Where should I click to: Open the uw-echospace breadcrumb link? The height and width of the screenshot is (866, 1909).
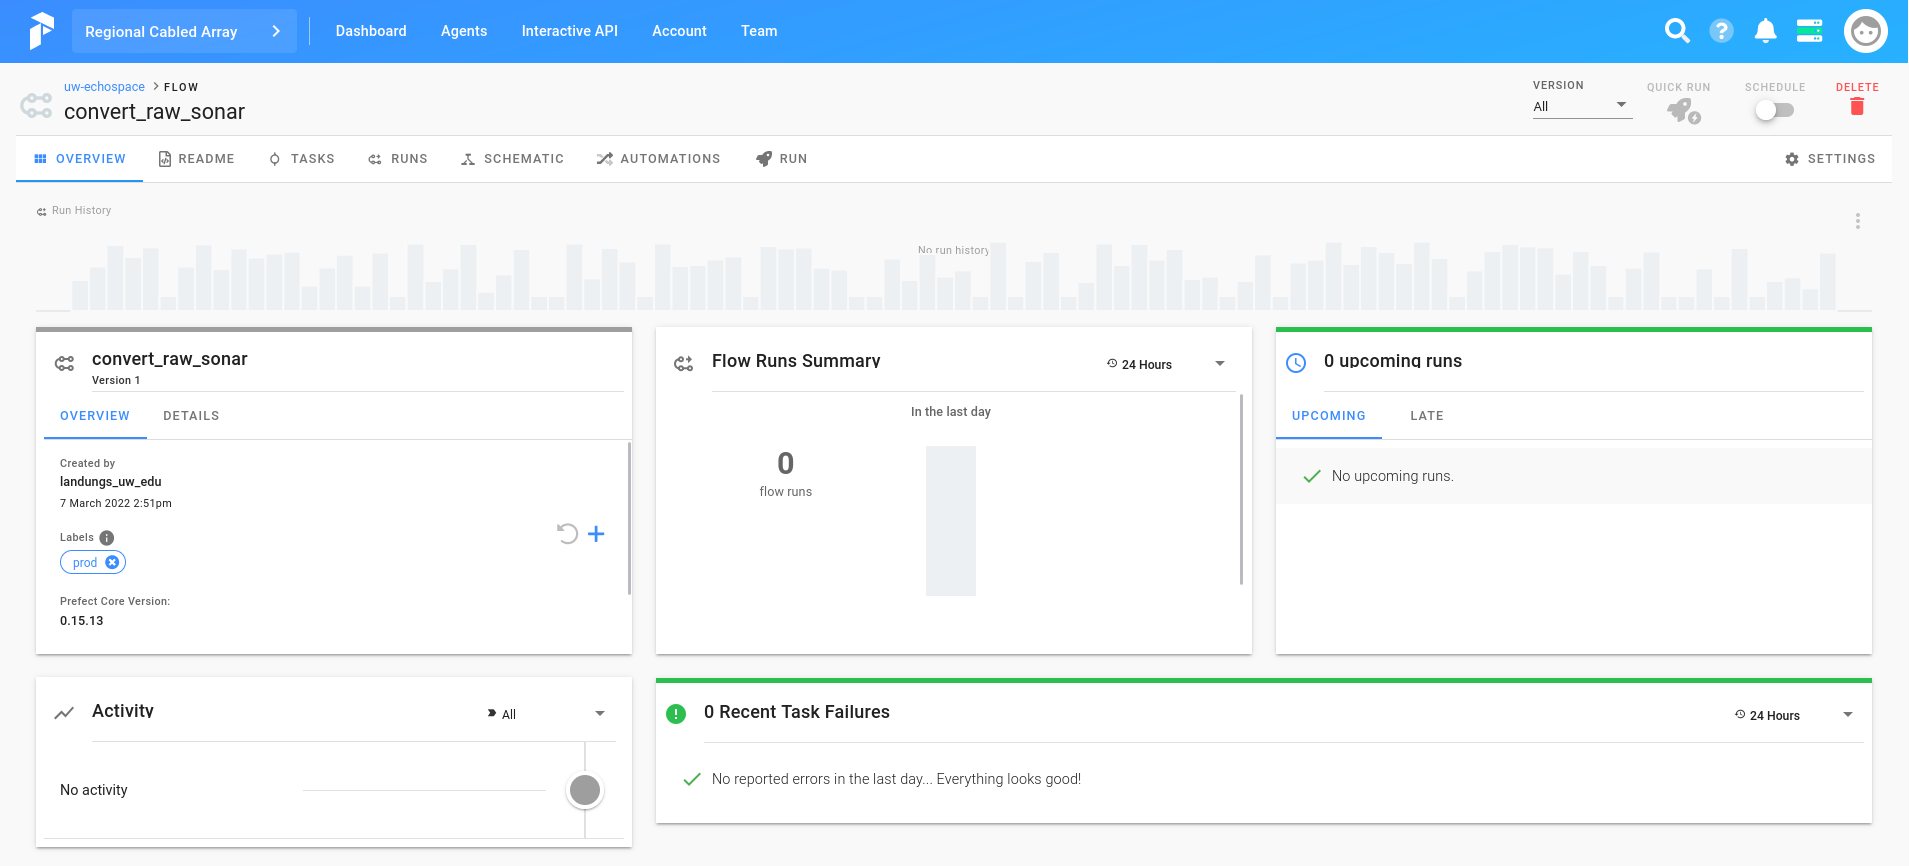[104, 87]
